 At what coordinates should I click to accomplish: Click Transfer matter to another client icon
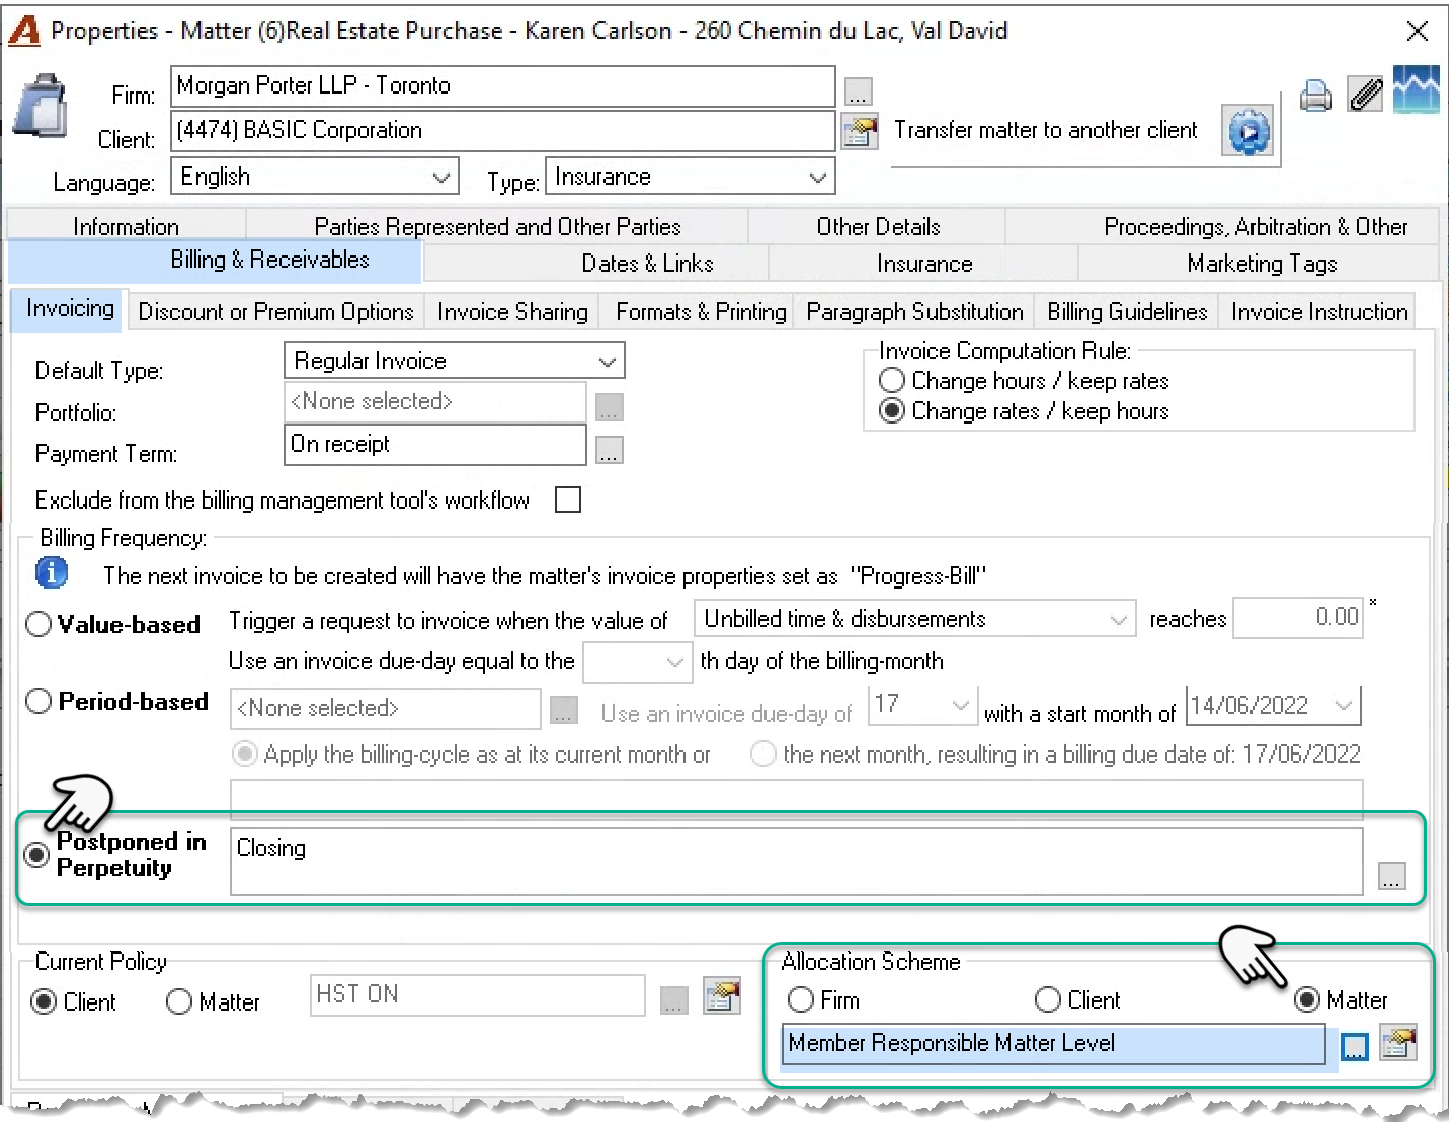pos(1248,131)
